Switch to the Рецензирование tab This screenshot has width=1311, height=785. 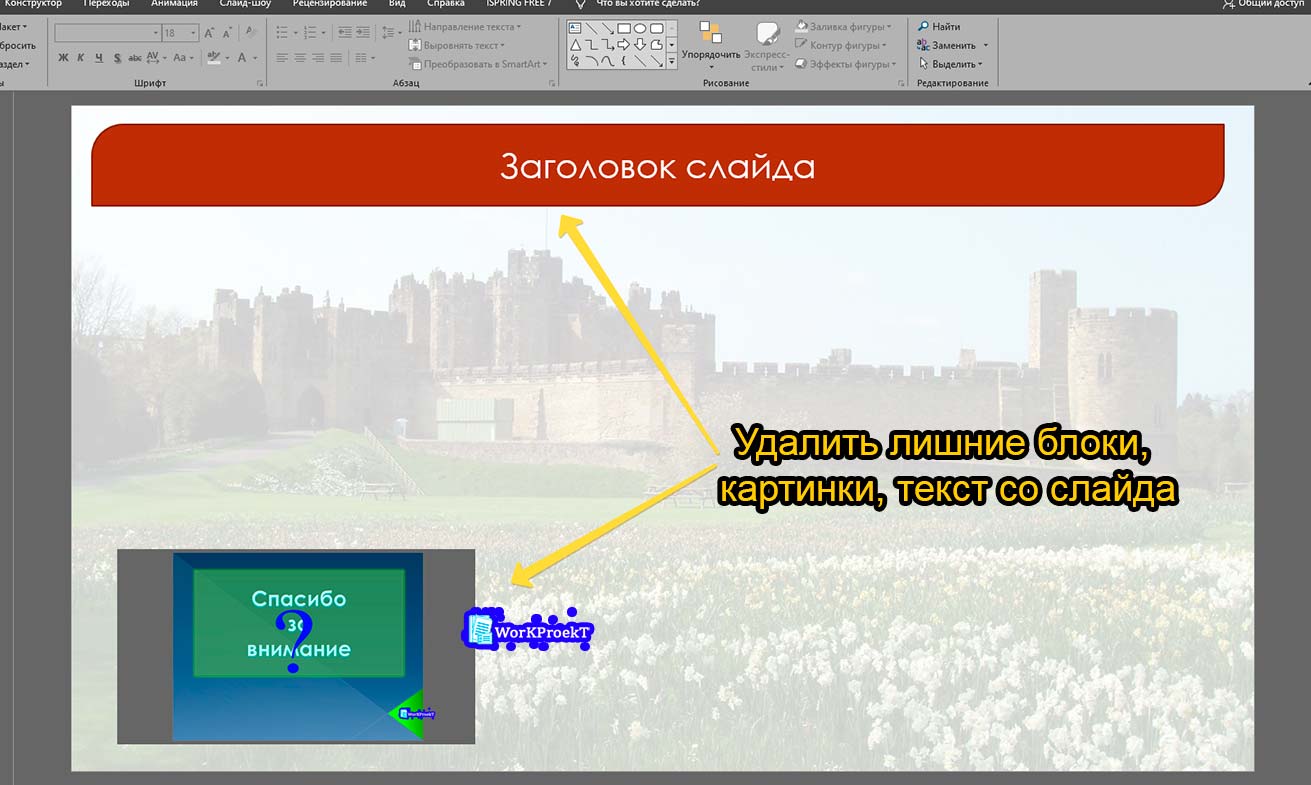[x=324, y=4]
